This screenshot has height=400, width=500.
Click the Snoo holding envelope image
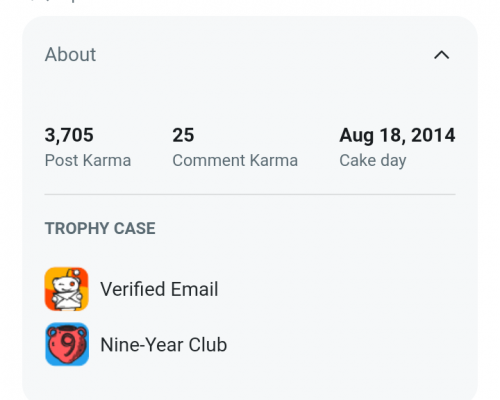point(67,289)
